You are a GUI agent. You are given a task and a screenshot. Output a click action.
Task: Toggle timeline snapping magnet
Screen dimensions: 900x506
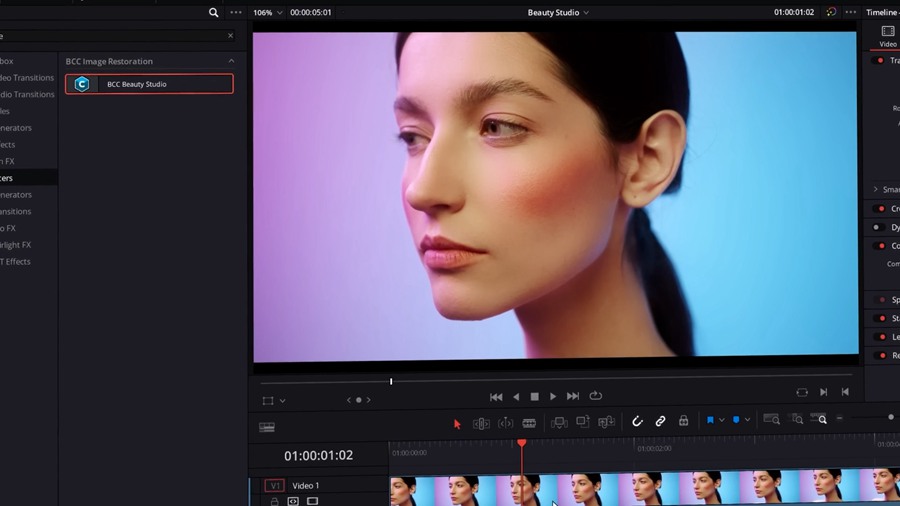coord(637,421)
